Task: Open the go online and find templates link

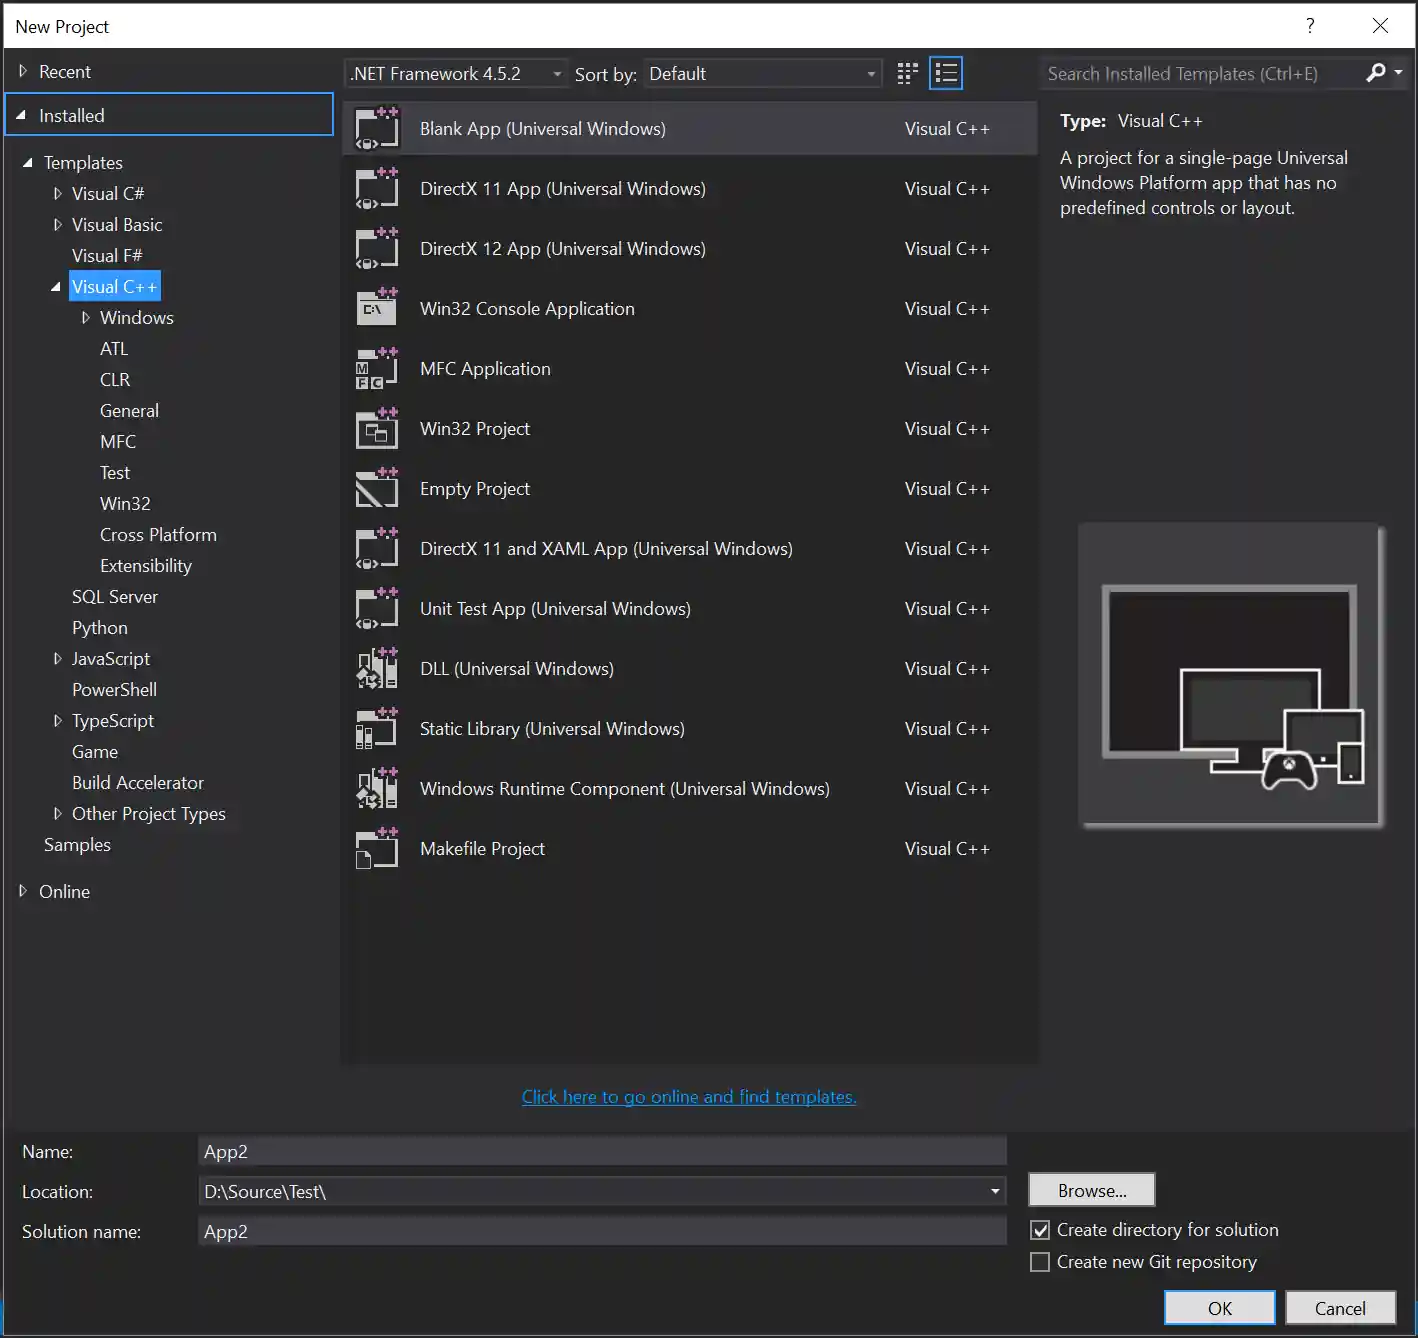Action: pos(688,1096)
